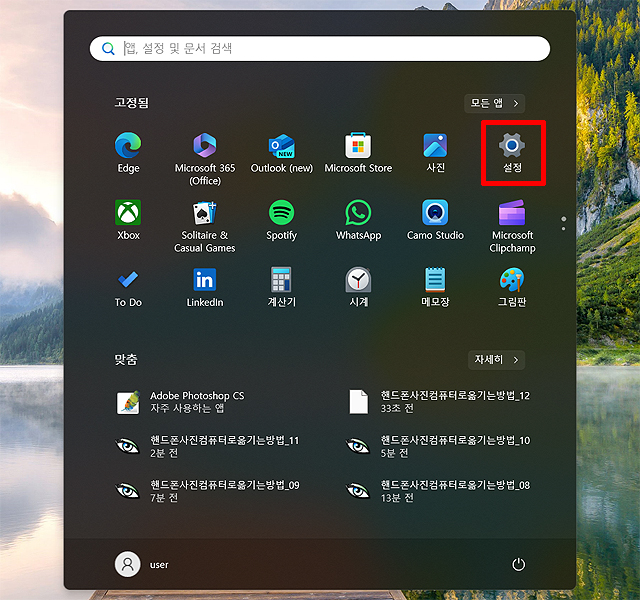This screenshot has width=640, height=600.
Task: Launch LinkedIn
Action: click(205, 287)
